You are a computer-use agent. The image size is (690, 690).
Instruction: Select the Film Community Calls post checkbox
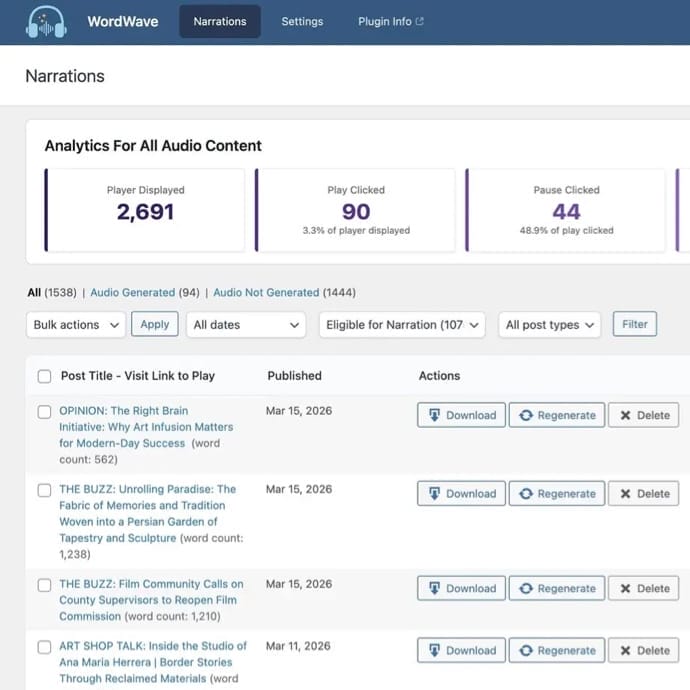click(44, 585)
